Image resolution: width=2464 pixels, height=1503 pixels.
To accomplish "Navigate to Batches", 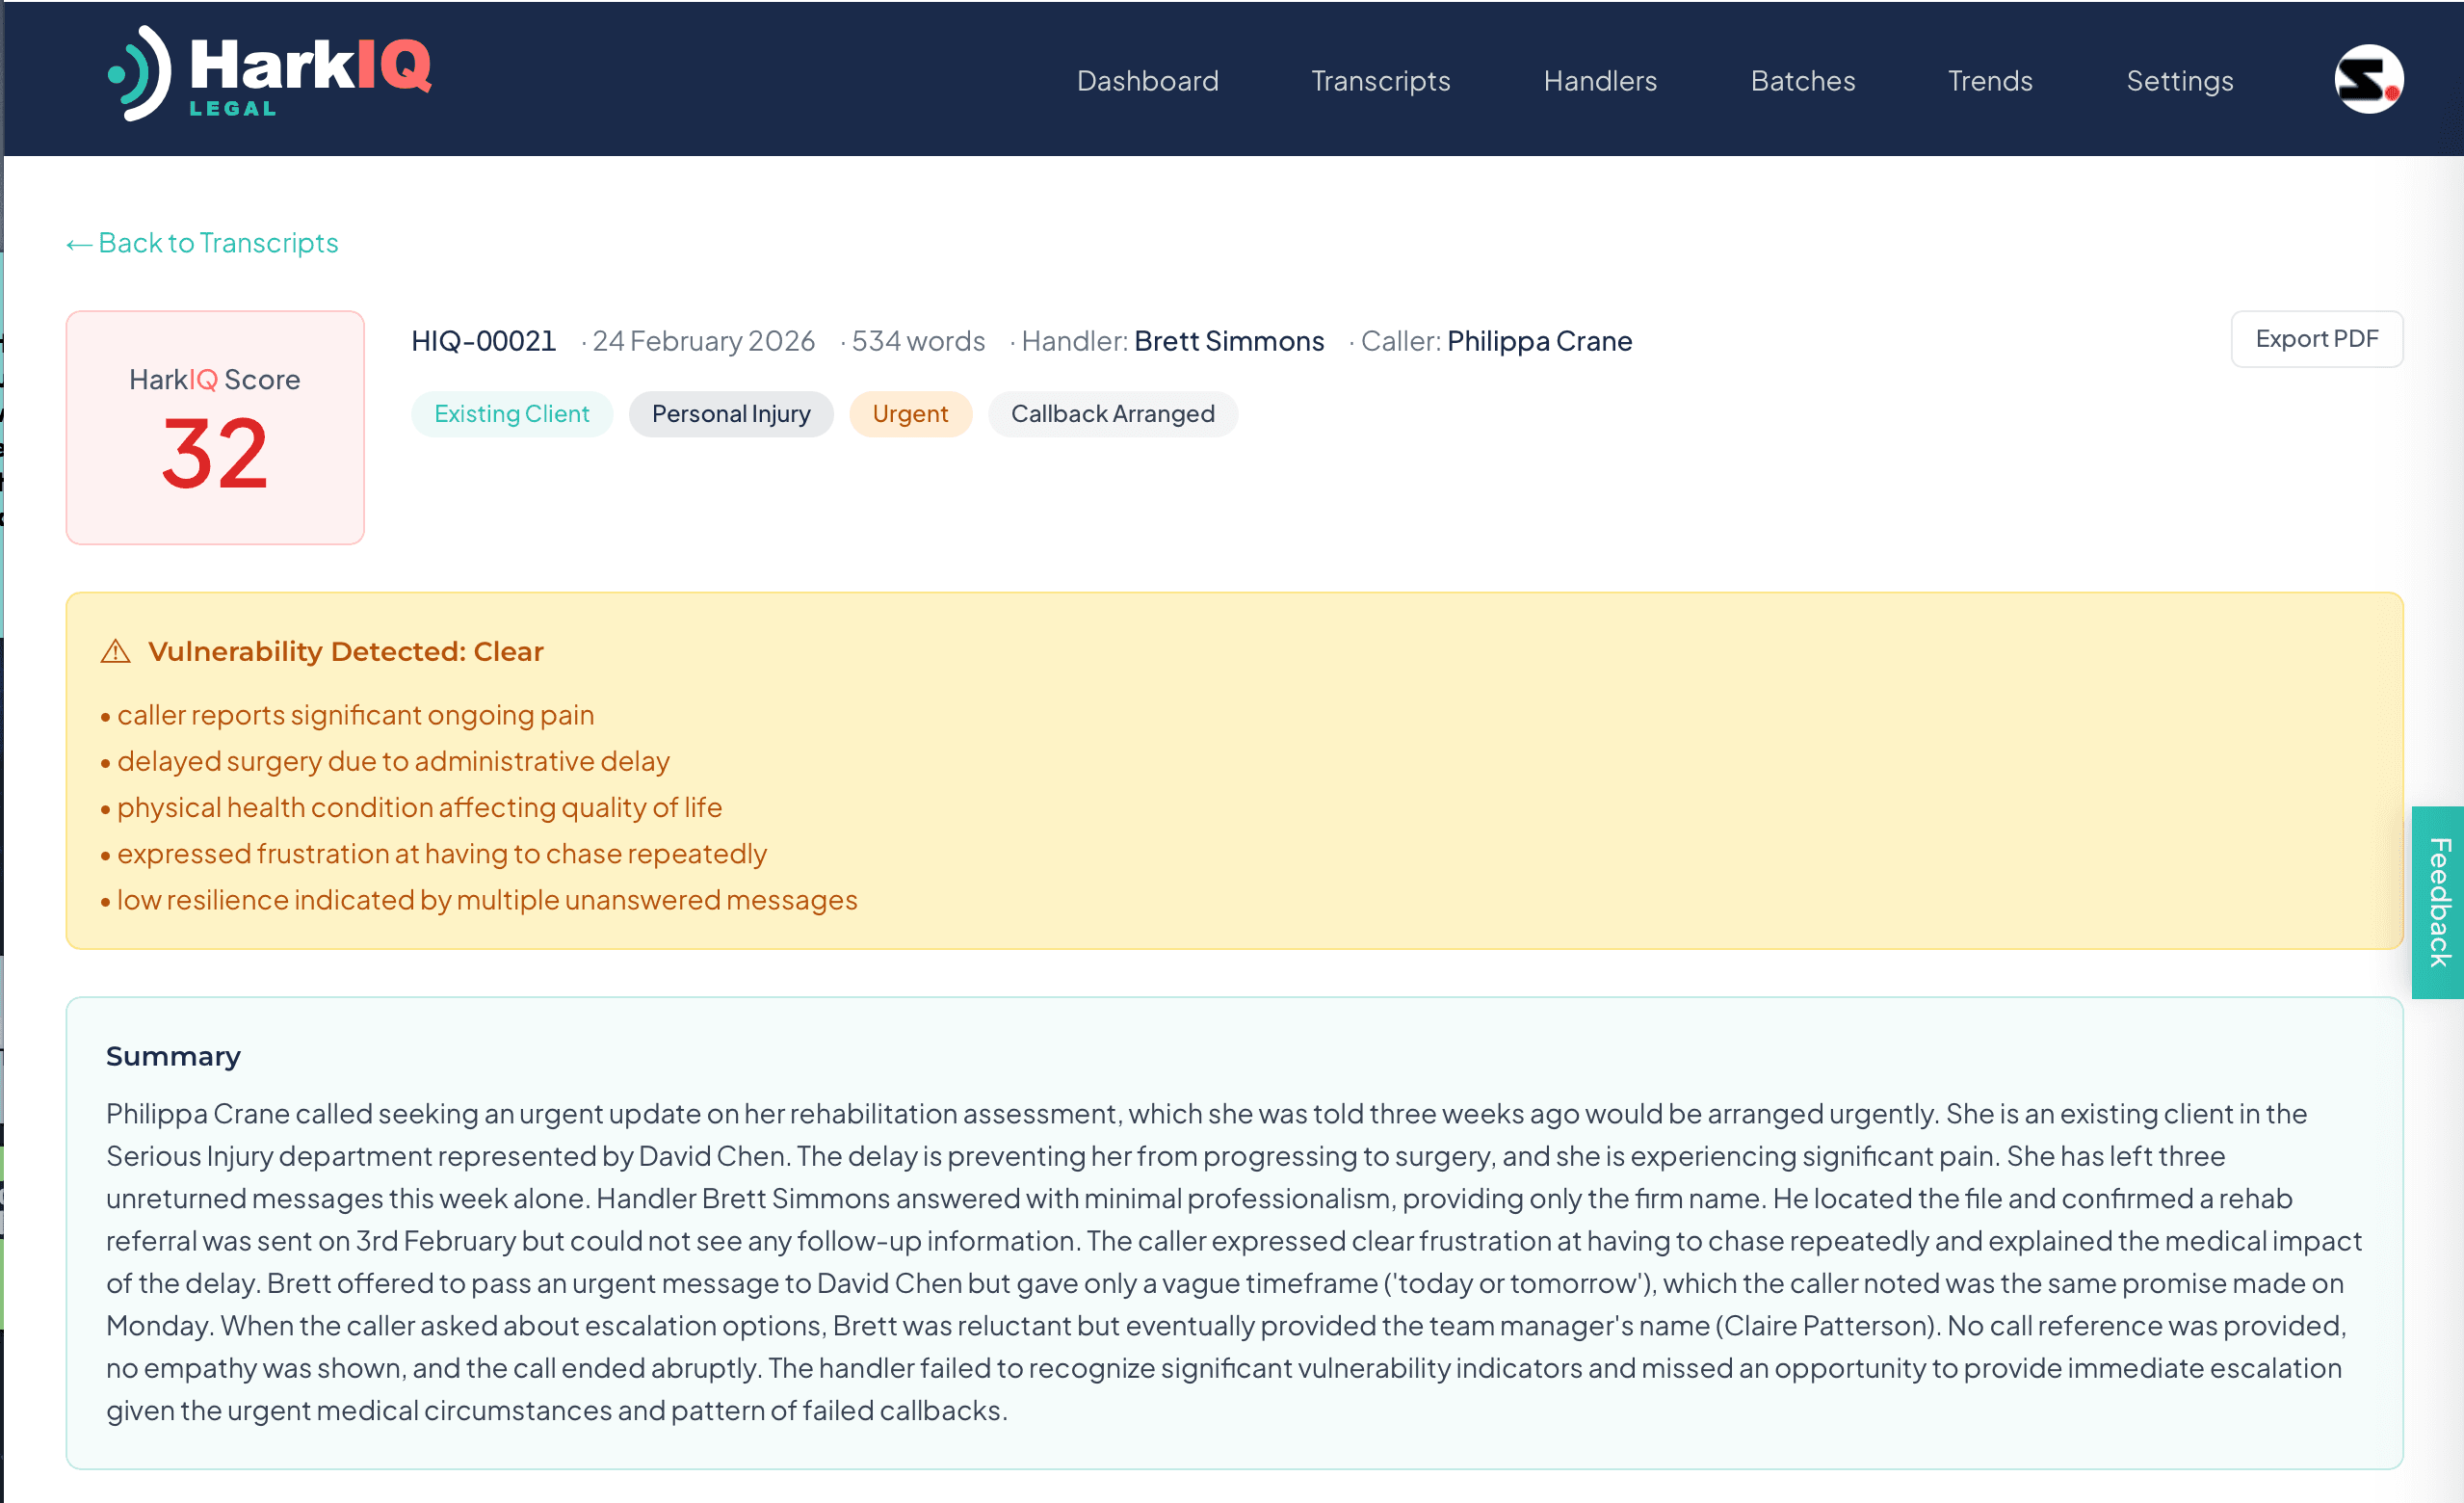I will click(1802, 81).
